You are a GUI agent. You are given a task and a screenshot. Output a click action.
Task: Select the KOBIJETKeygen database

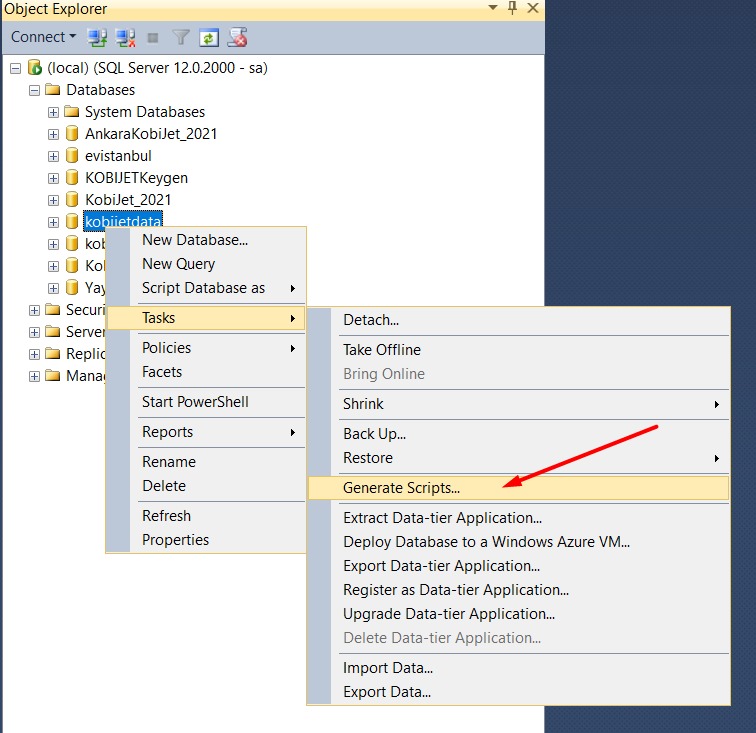coord(136,178)
